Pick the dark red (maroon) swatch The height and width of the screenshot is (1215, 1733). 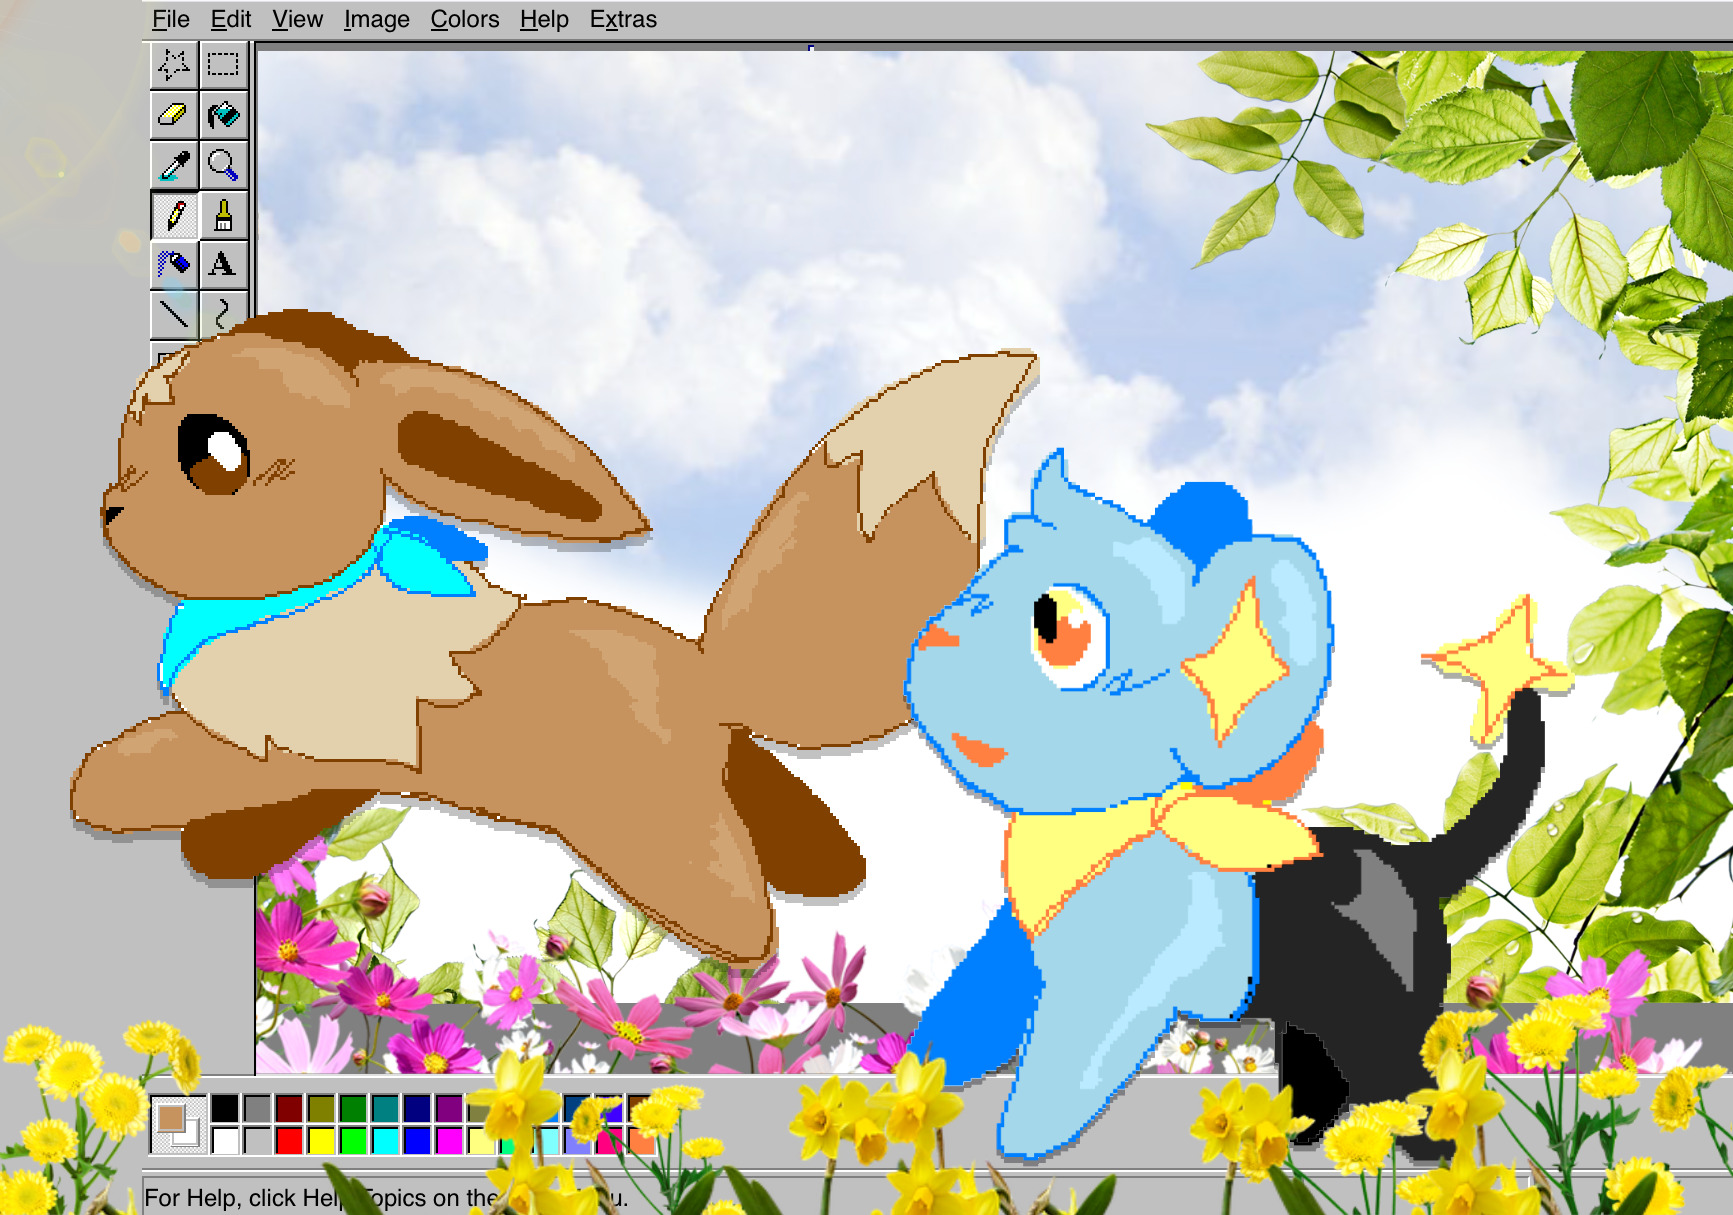290,1108
